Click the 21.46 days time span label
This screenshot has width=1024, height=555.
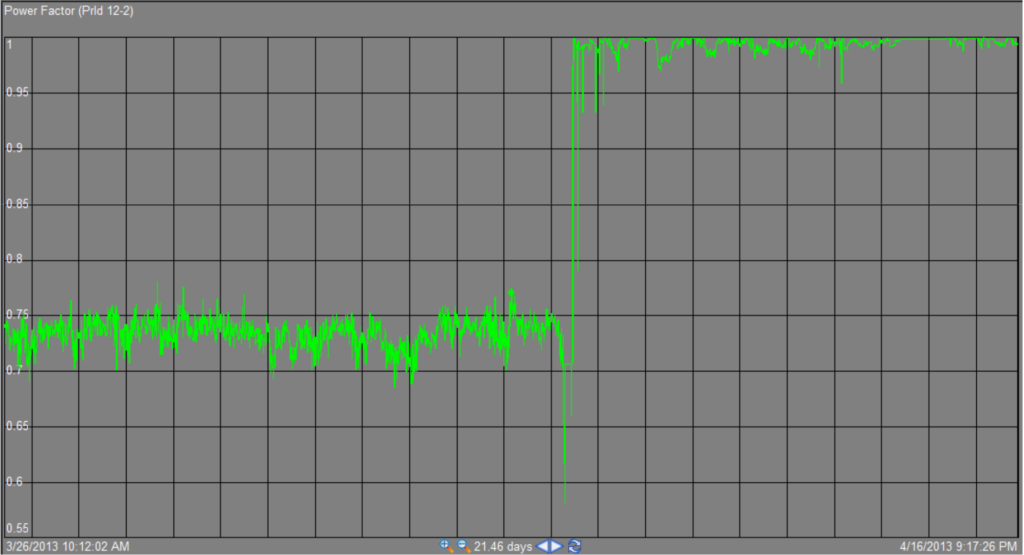503,546
